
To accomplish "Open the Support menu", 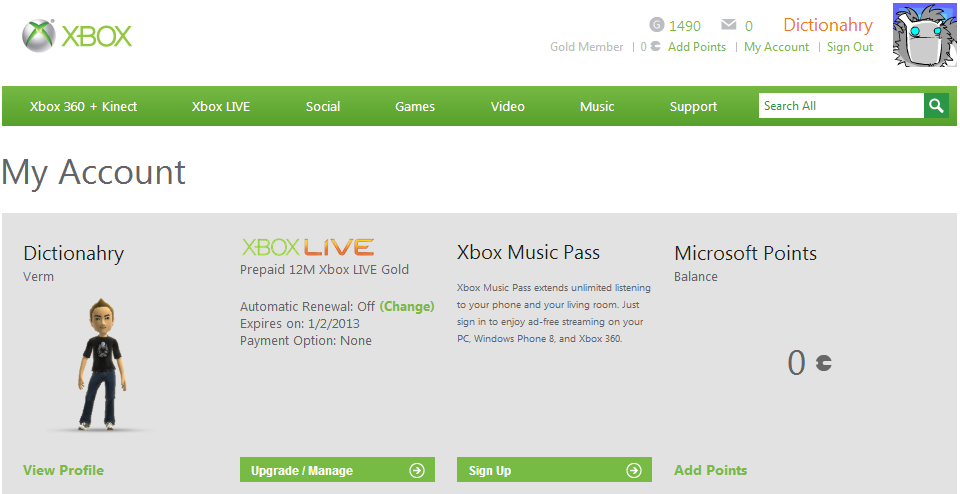I will coord(693,107).
